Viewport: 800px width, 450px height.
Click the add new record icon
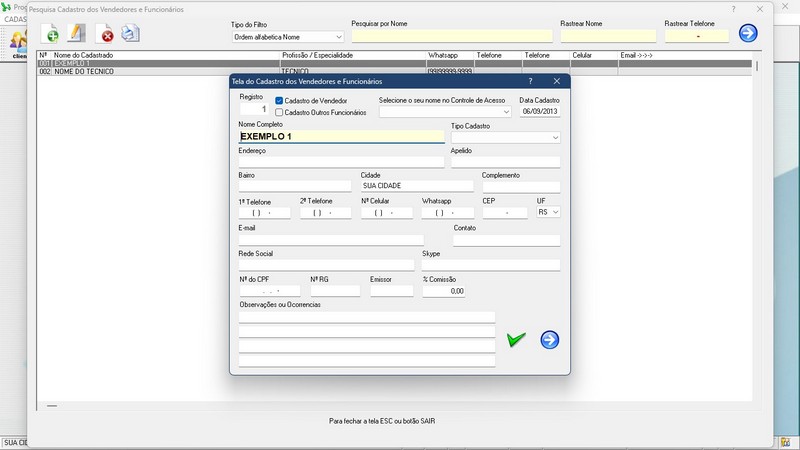(x=49, y=33)
